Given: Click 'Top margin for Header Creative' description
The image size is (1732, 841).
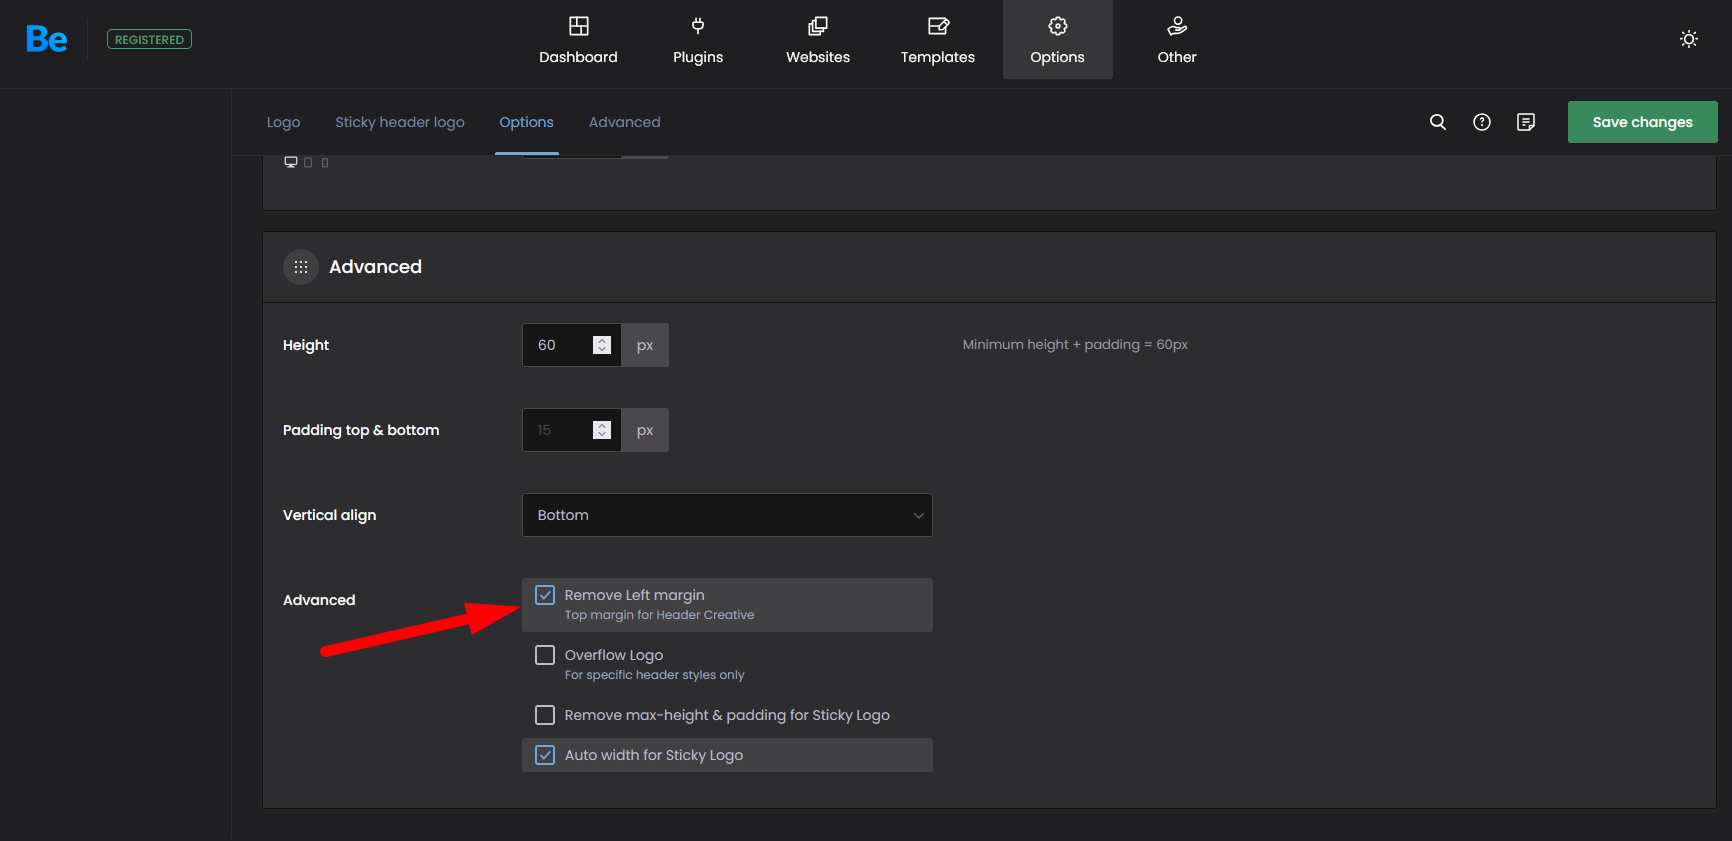Looking at the screenshot, I should pos(659,615).
